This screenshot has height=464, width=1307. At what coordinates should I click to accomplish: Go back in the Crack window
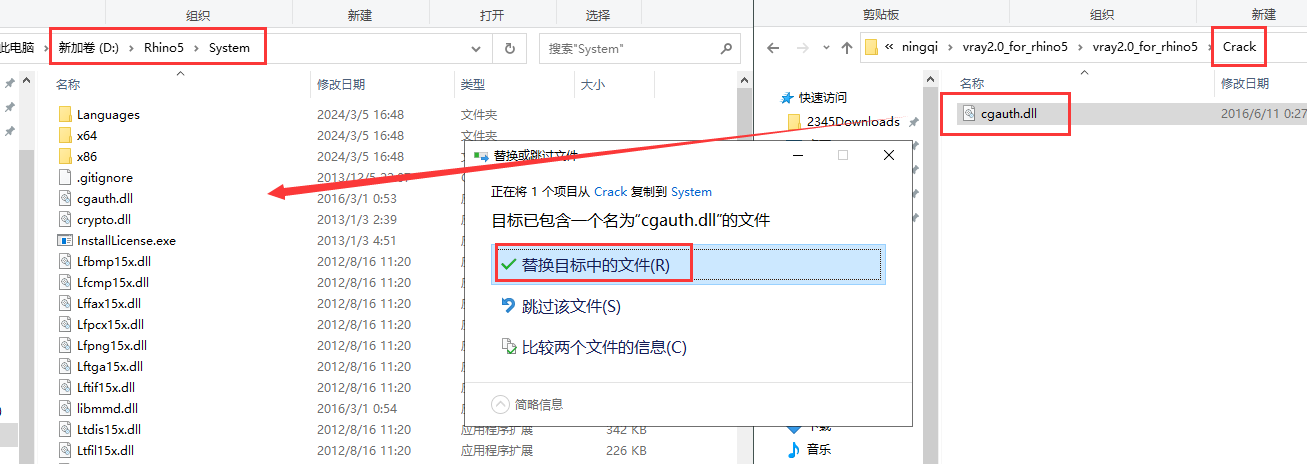[772, 48]
